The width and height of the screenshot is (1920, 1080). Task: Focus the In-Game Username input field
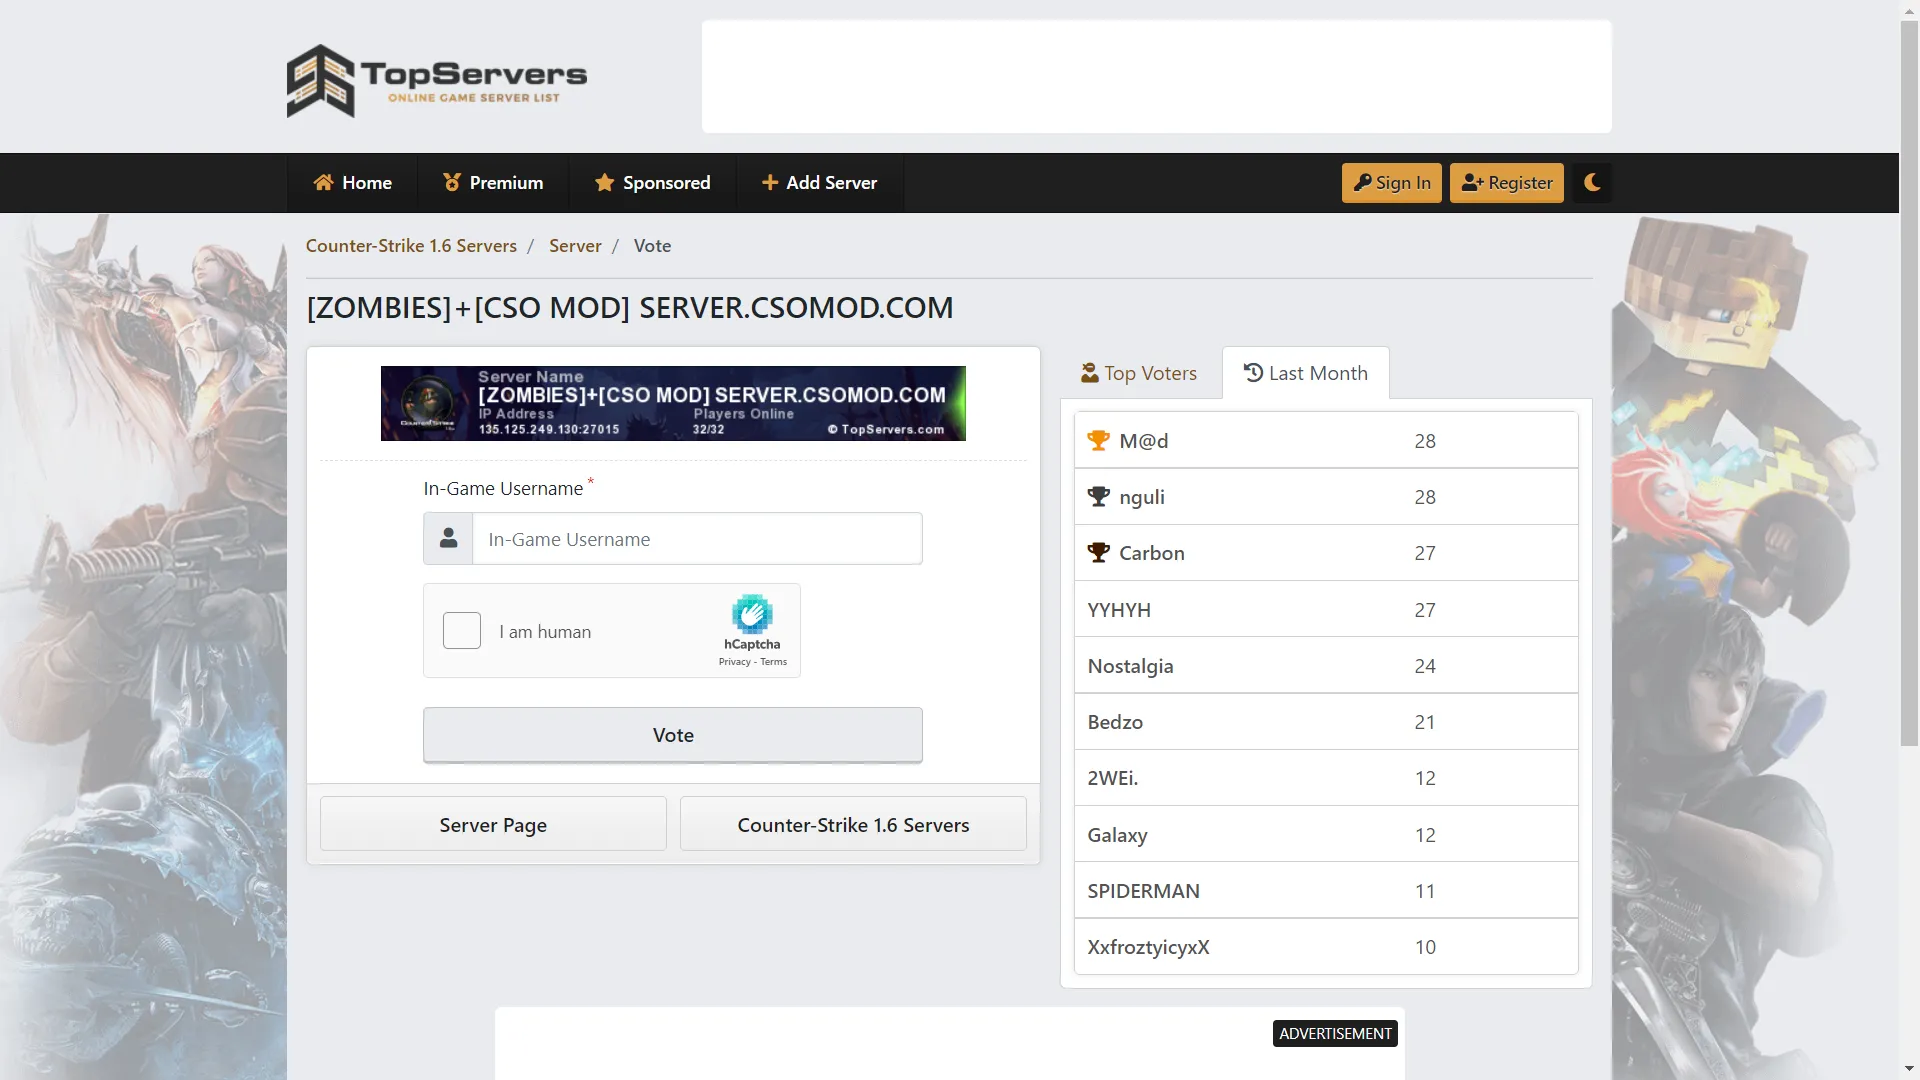(x=697, y=539)
